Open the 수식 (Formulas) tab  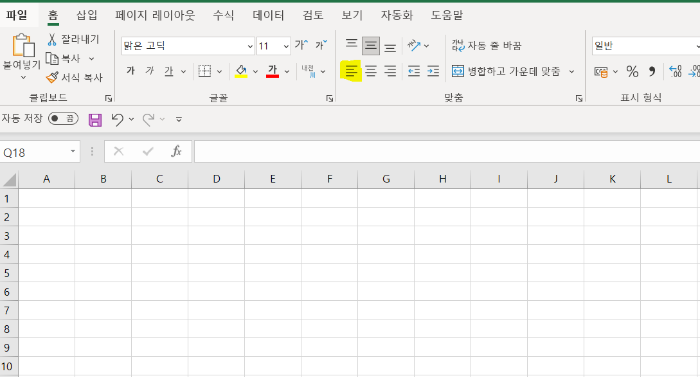tap(223, 15)
